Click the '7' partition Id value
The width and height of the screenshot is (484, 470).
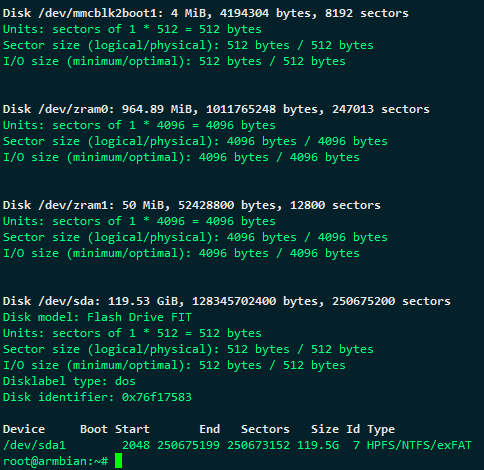356,445
